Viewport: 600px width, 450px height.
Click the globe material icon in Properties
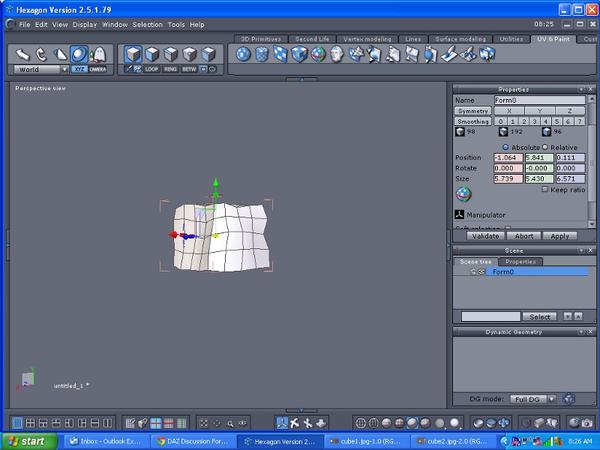464,194
